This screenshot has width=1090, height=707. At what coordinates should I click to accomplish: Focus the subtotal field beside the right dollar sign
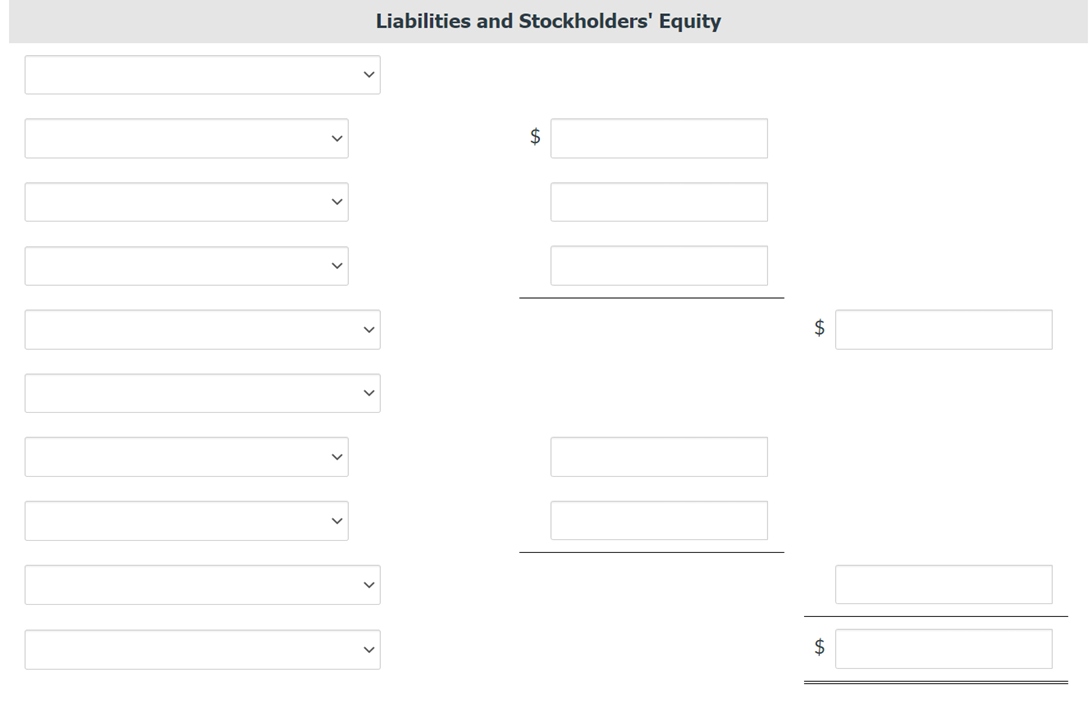coord(944,329)
